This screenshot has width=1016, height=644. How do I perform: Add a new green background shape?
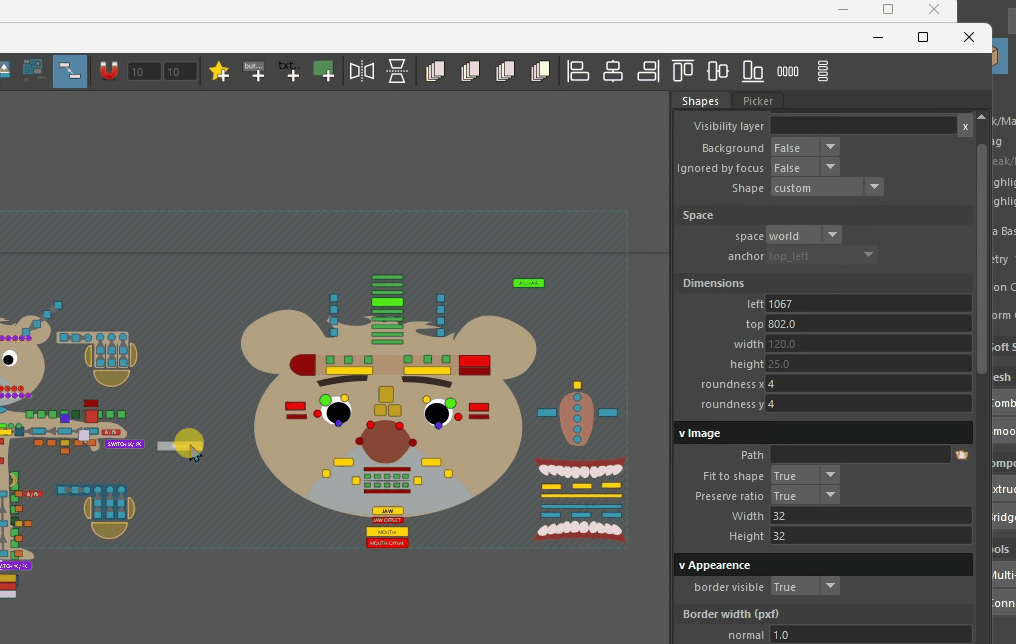pos(323,71)
